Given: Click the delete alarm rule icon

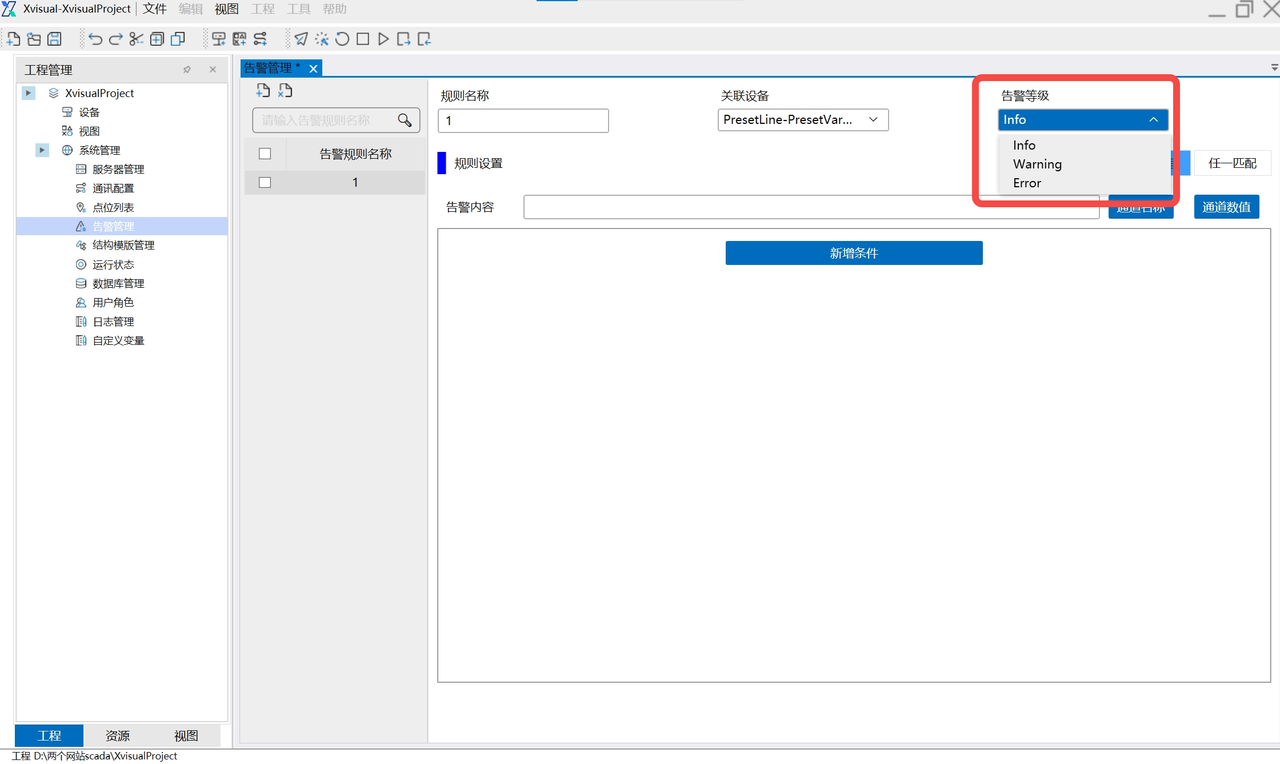Looking at the screenshot, I should [x=285, y=91].
